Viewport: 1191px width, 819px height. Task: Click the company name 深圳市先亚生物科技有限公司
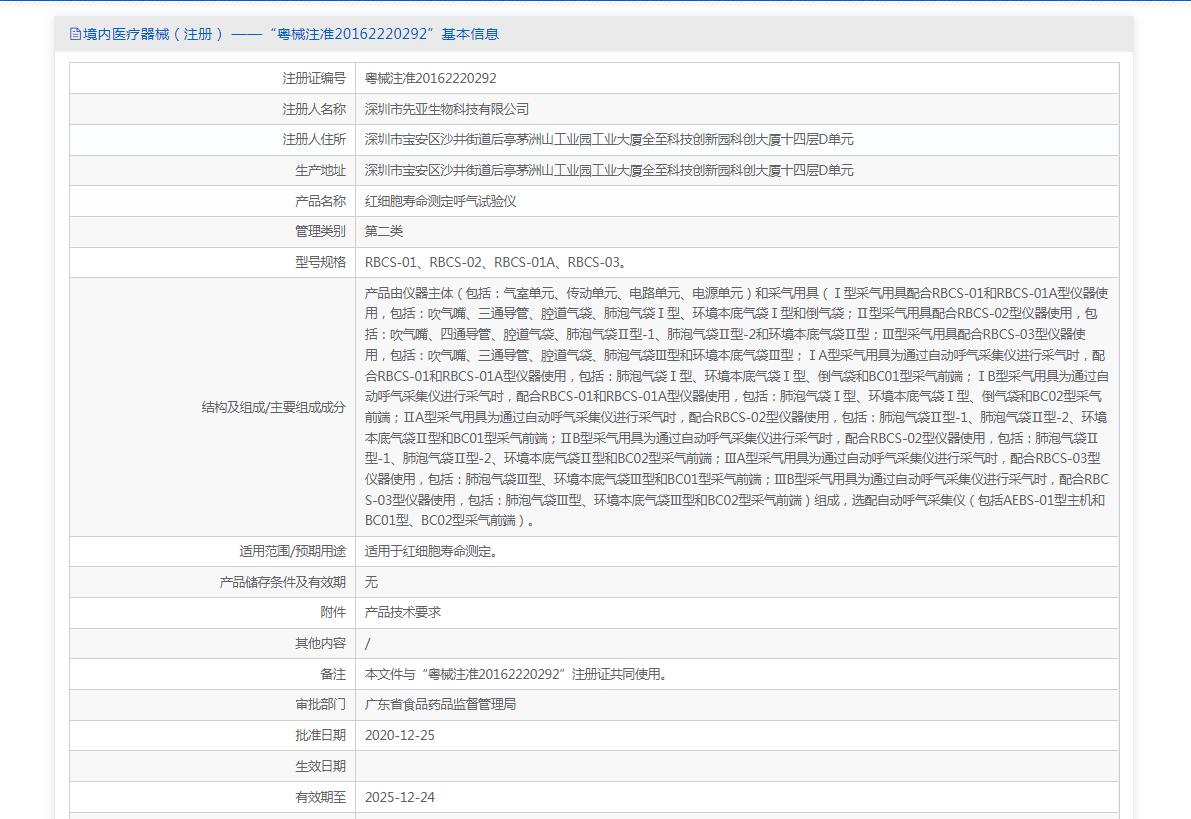tap(447, 109)
